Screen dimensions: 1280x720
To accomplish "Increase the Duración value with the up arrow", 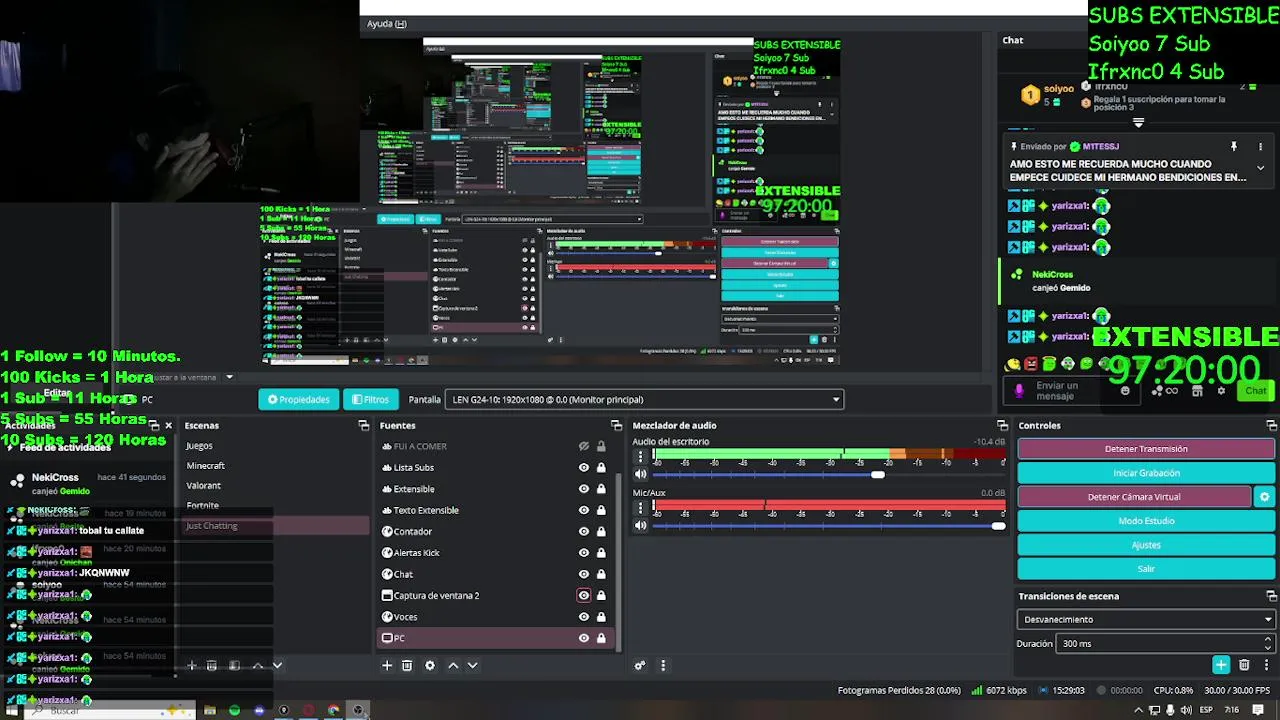I will pos(1268,639).
